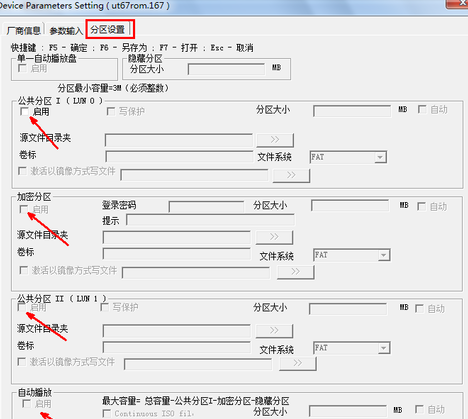Enable 单一自动播放盘 启用 checkbox

coord(22,69)
